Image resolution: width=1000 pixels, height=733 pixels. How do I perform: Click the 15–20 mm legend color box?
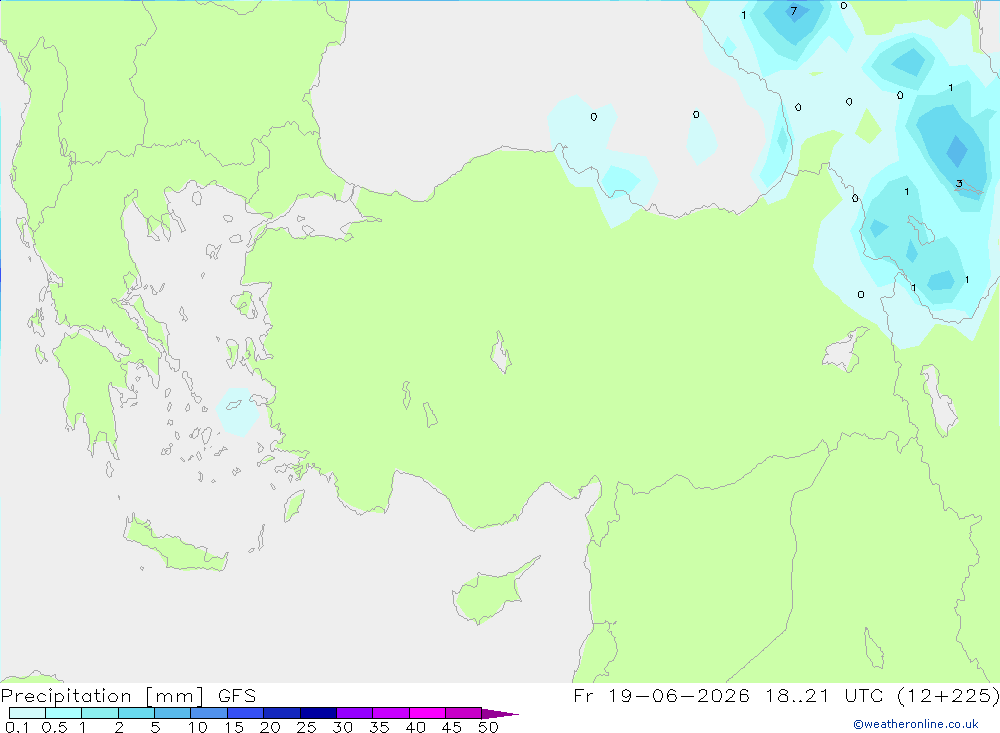click(245, 713)
